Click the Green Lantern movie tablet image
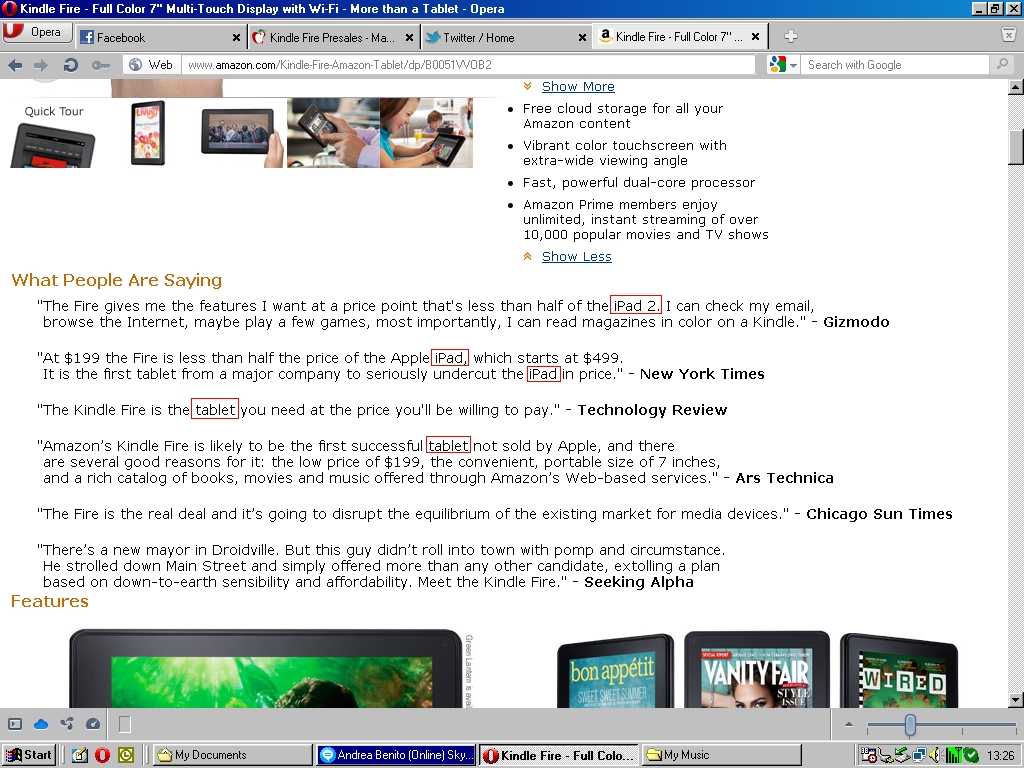The width and height of the screenshot is (1024, 768). (266, 669)
